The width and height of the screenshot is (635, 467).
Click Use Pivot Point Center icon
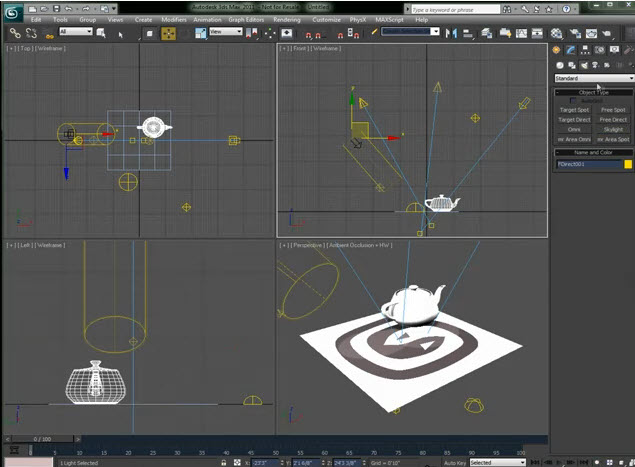coord(251,33)
